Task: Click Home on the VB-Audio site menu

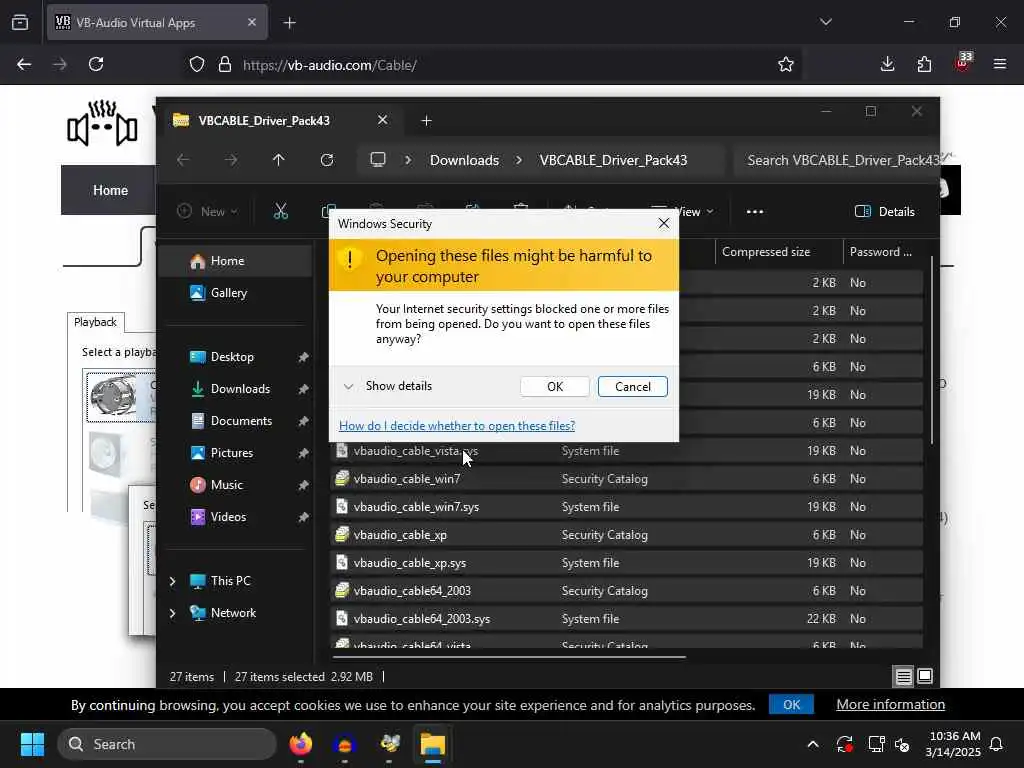Action: (x=110, y=190)
